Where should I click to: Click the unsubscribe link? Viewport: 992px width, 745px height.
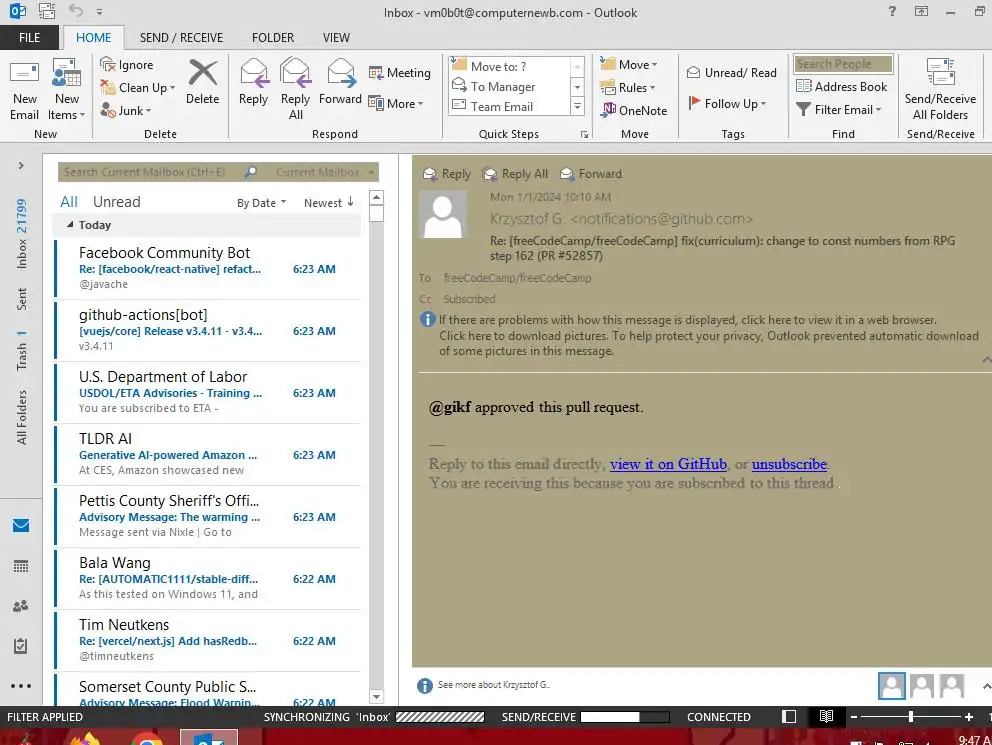[x=789, y=464]
